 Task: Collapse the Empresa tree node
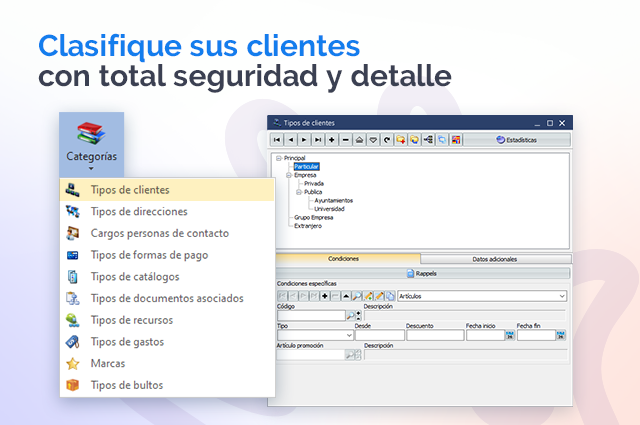click(287, 175)
